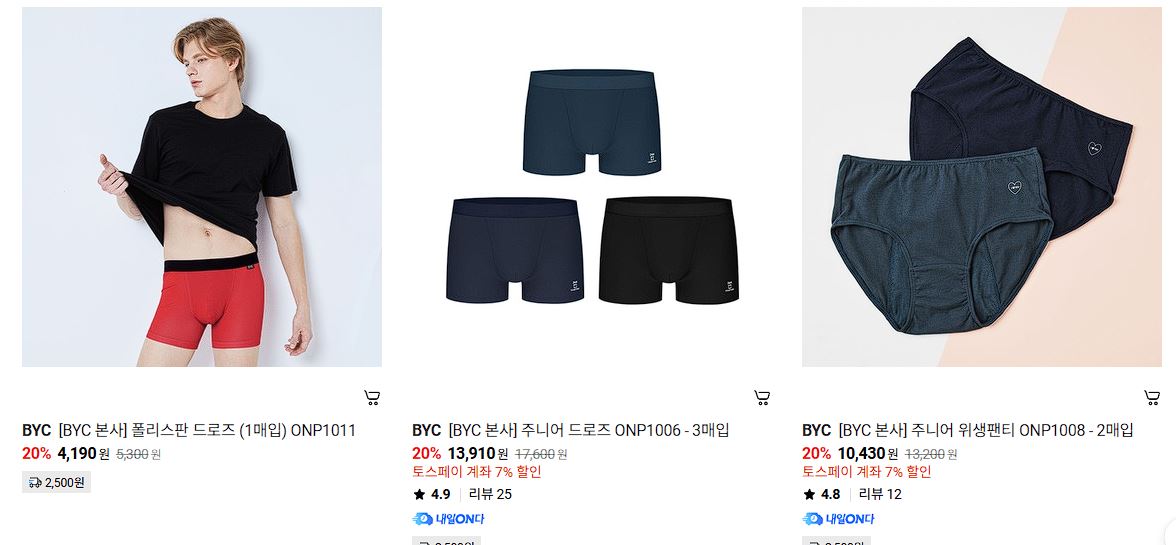Click the star rating 4.9 icon
The image size is (1176, 545).
click(x=419, y=494)
